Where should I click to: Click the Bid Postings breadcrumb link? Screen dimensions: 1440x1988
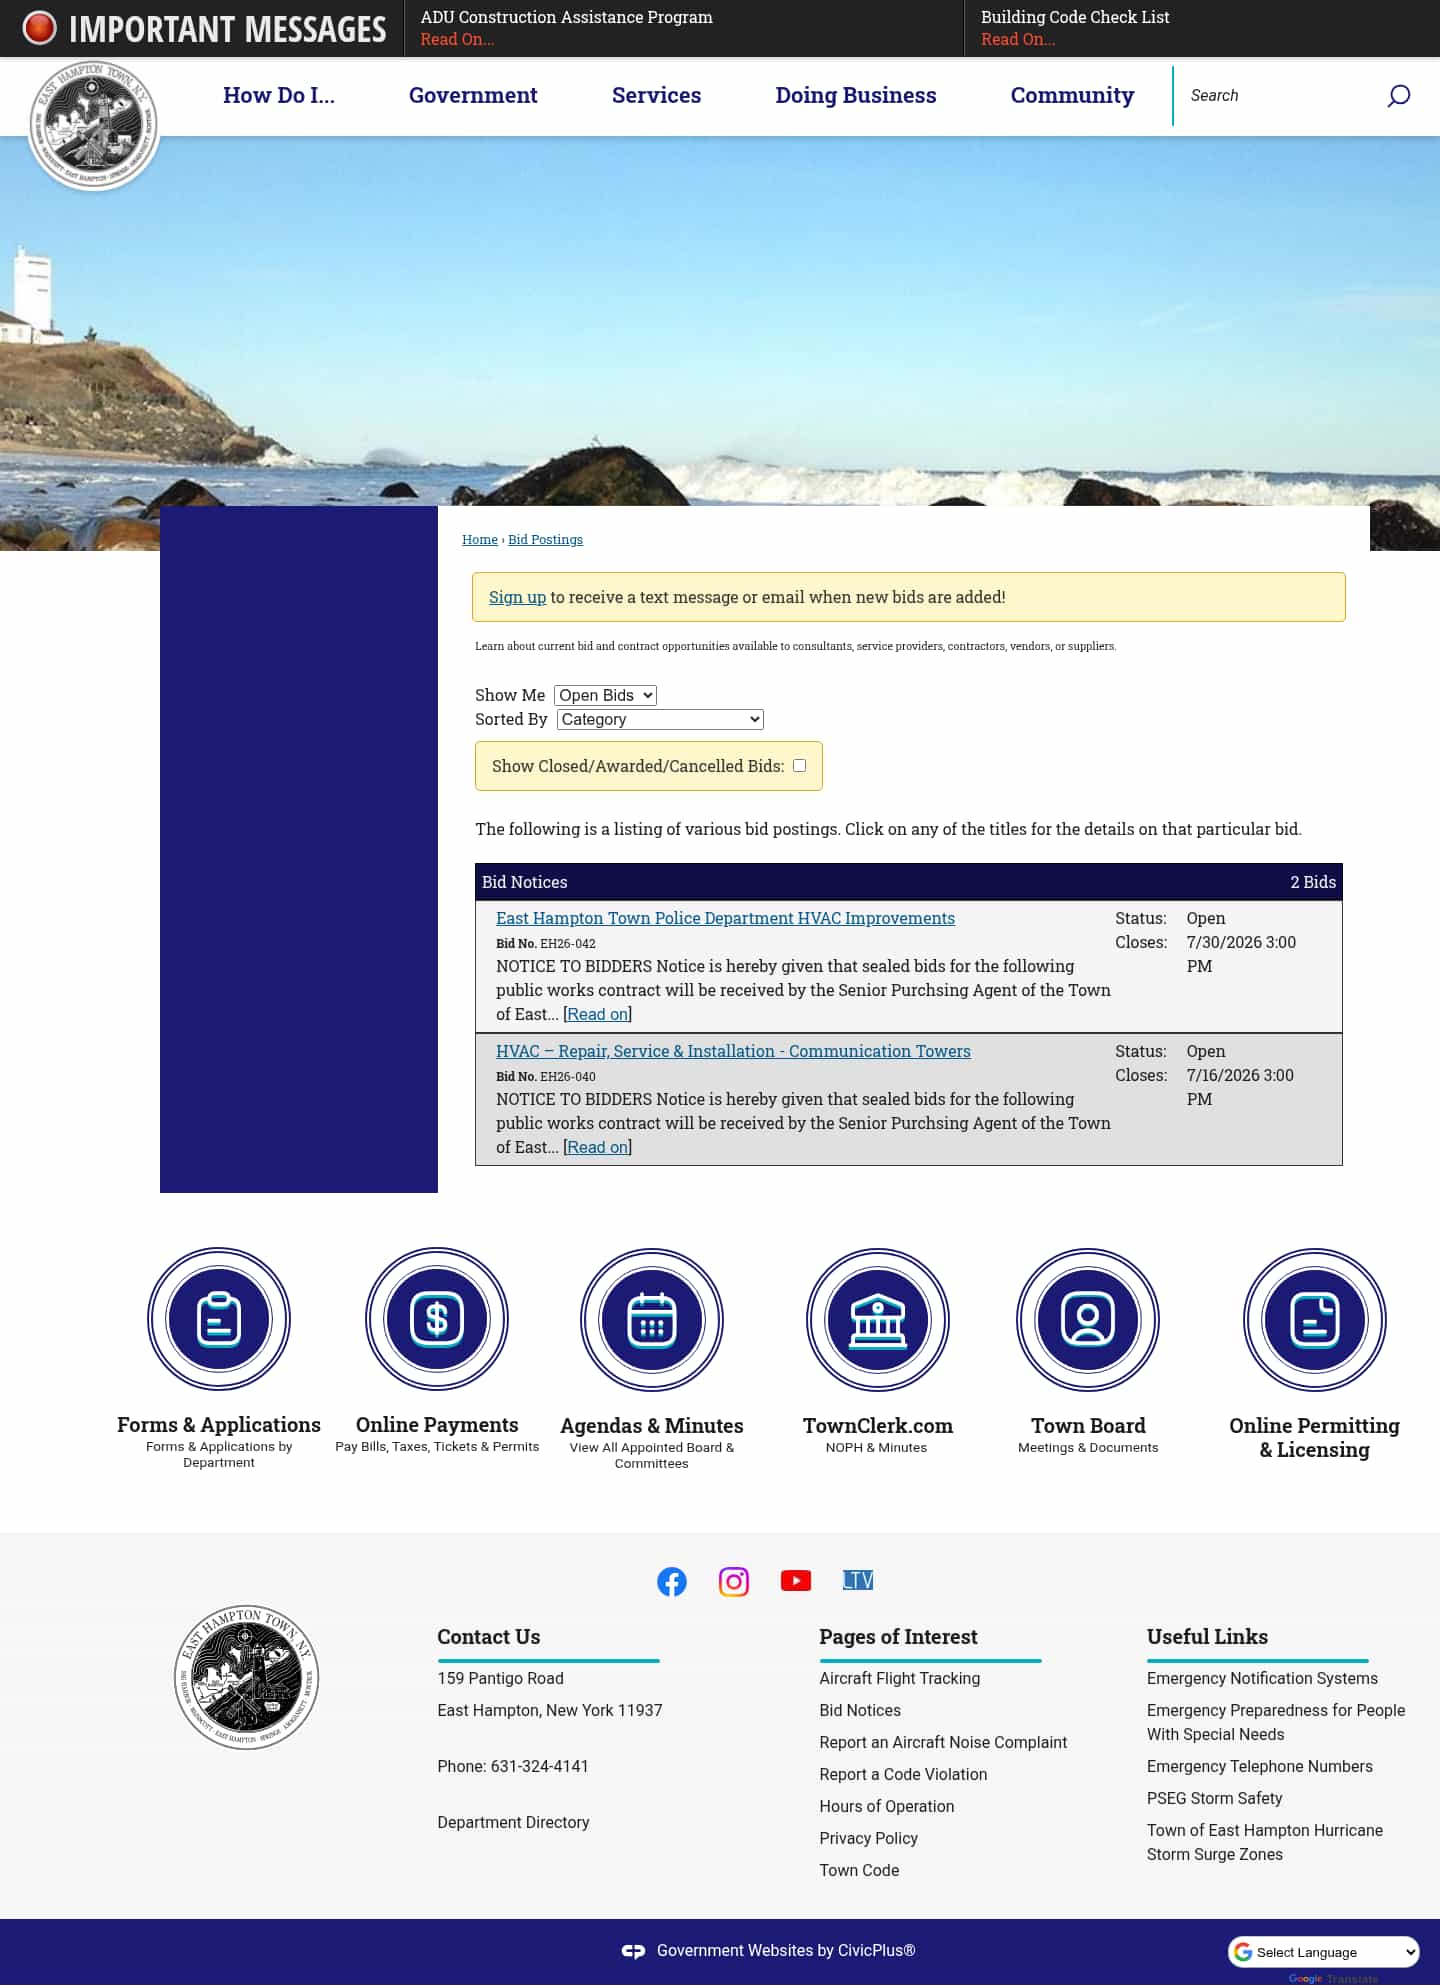(545, 540)
